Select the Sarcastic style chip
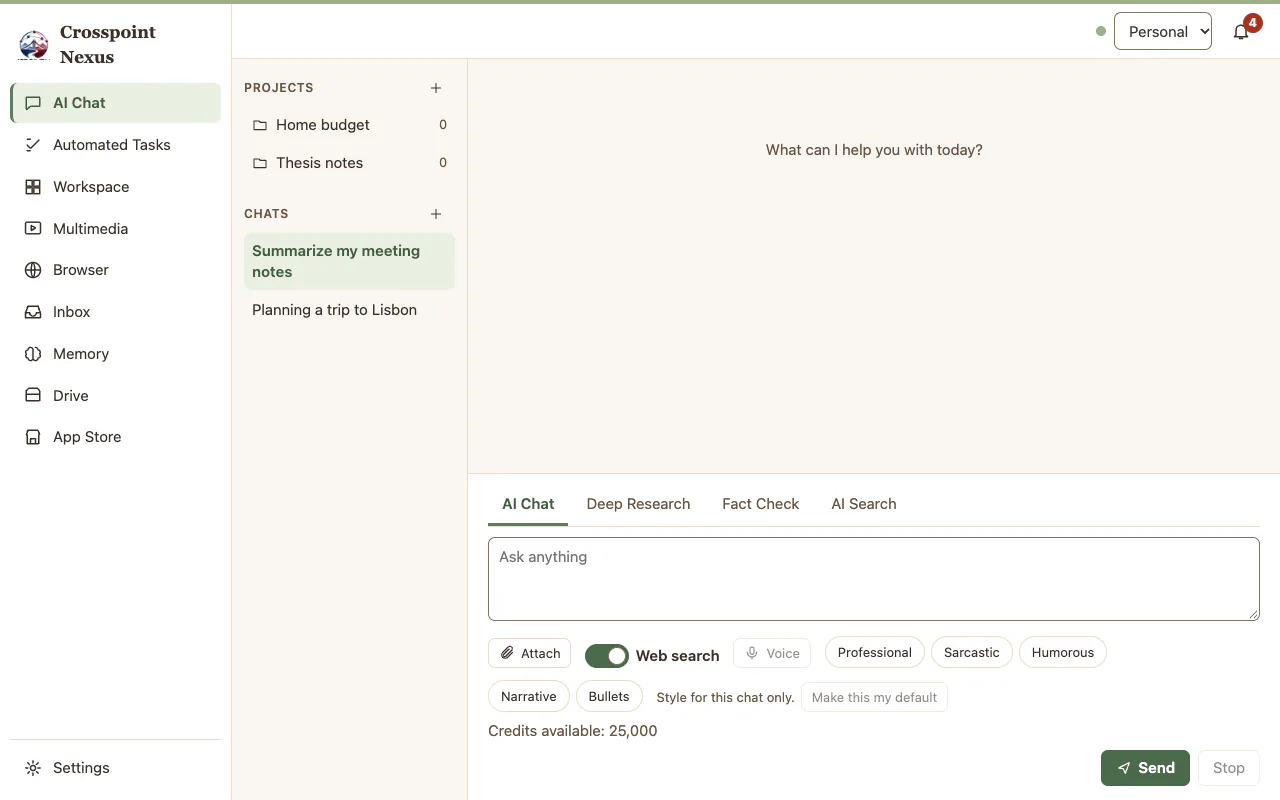 (972, 653)
